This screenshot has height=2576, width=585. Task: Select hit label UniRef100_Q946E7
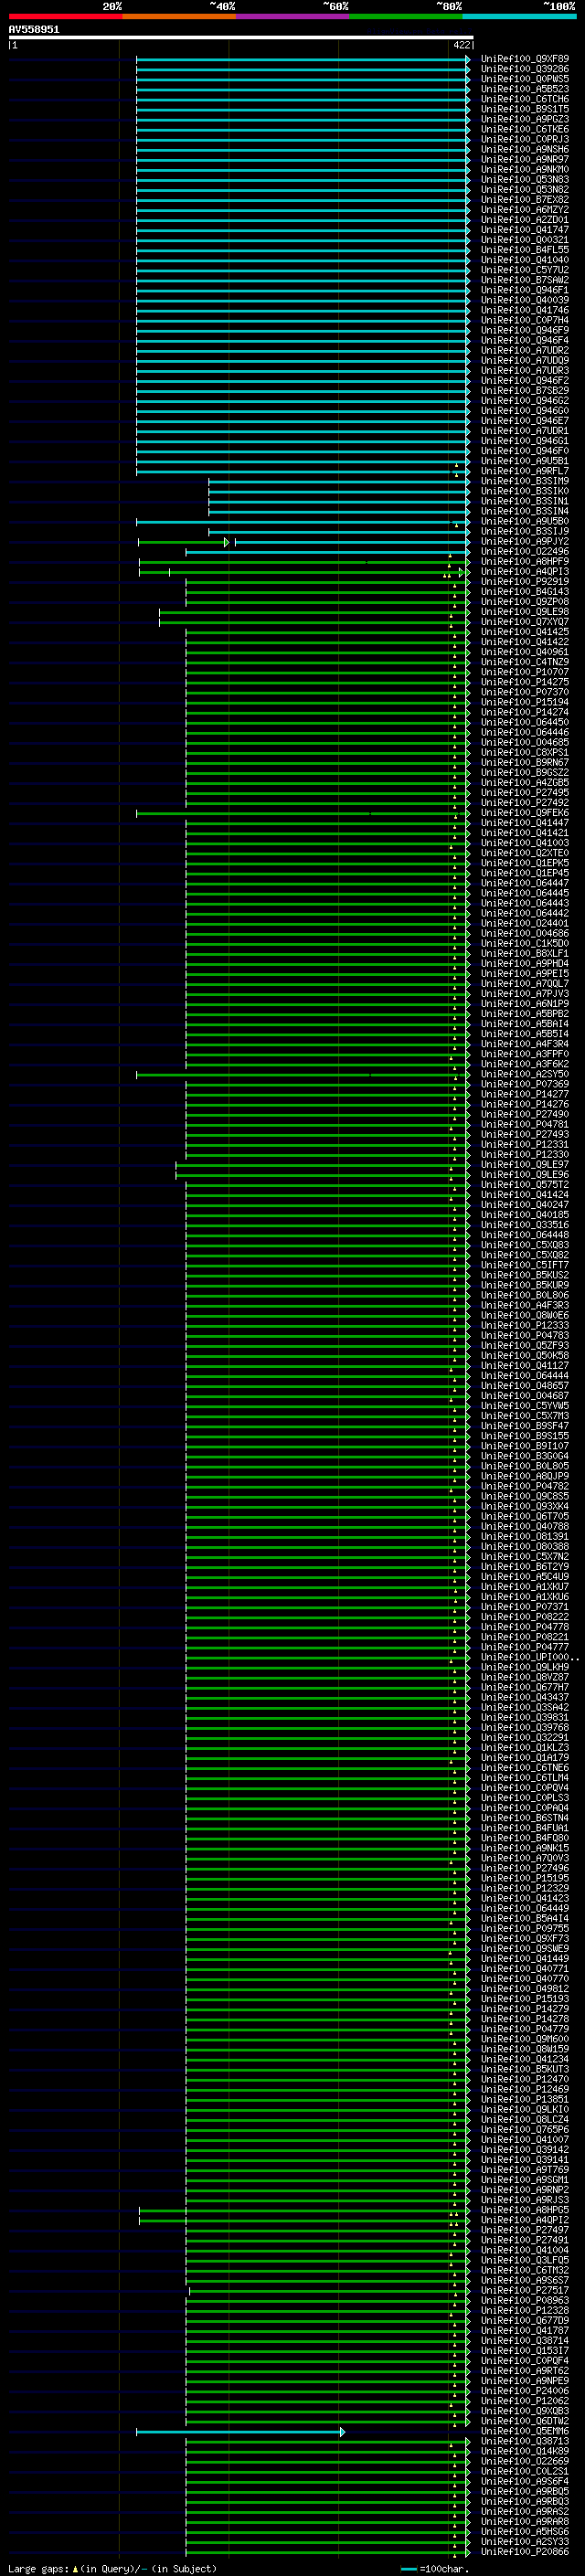coord(525,421)
